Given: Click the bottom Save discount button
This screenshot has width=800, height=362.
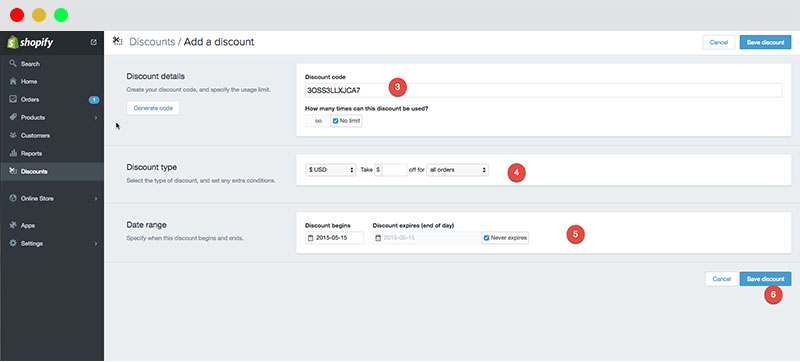Looking at the screenshot, I should click(x=765, y=279).
